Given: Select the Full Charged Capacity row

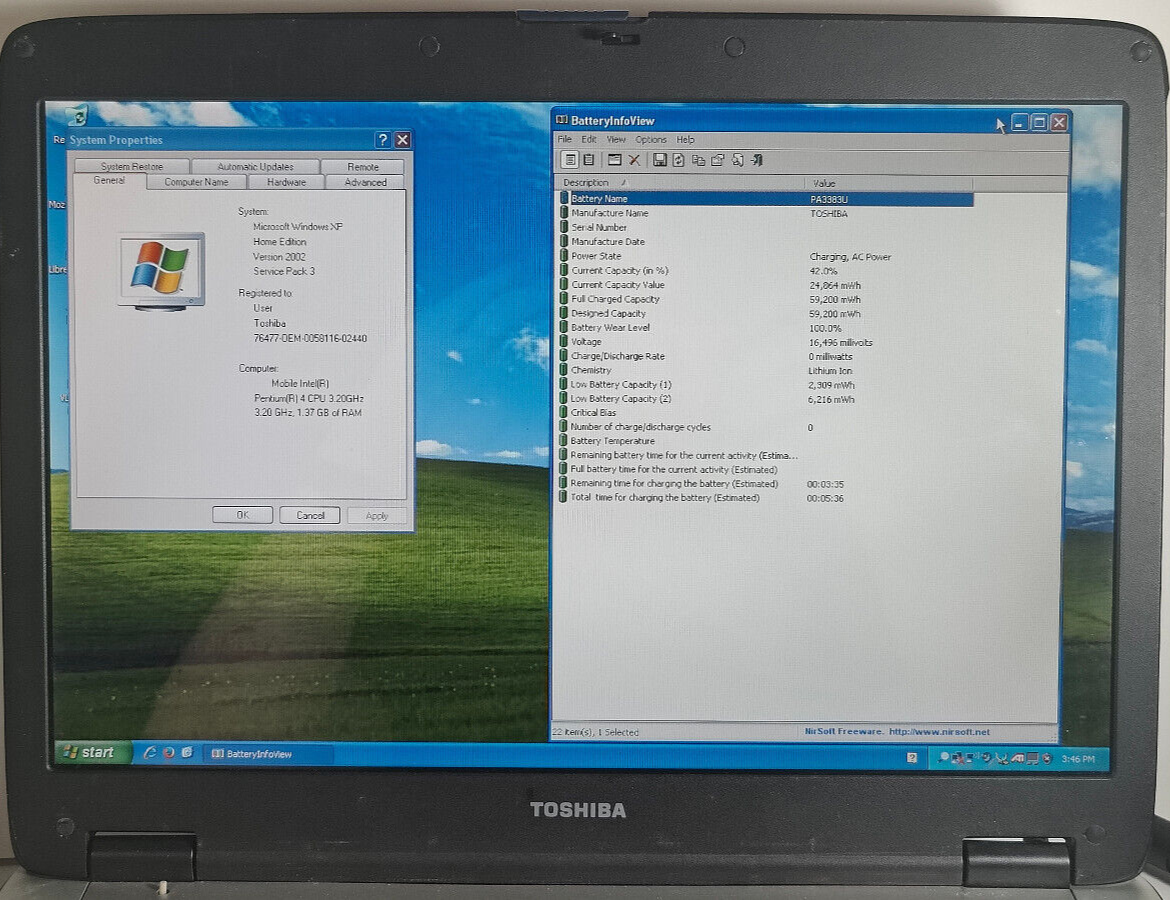Looking at the screenshot, I should pos(765,299).
